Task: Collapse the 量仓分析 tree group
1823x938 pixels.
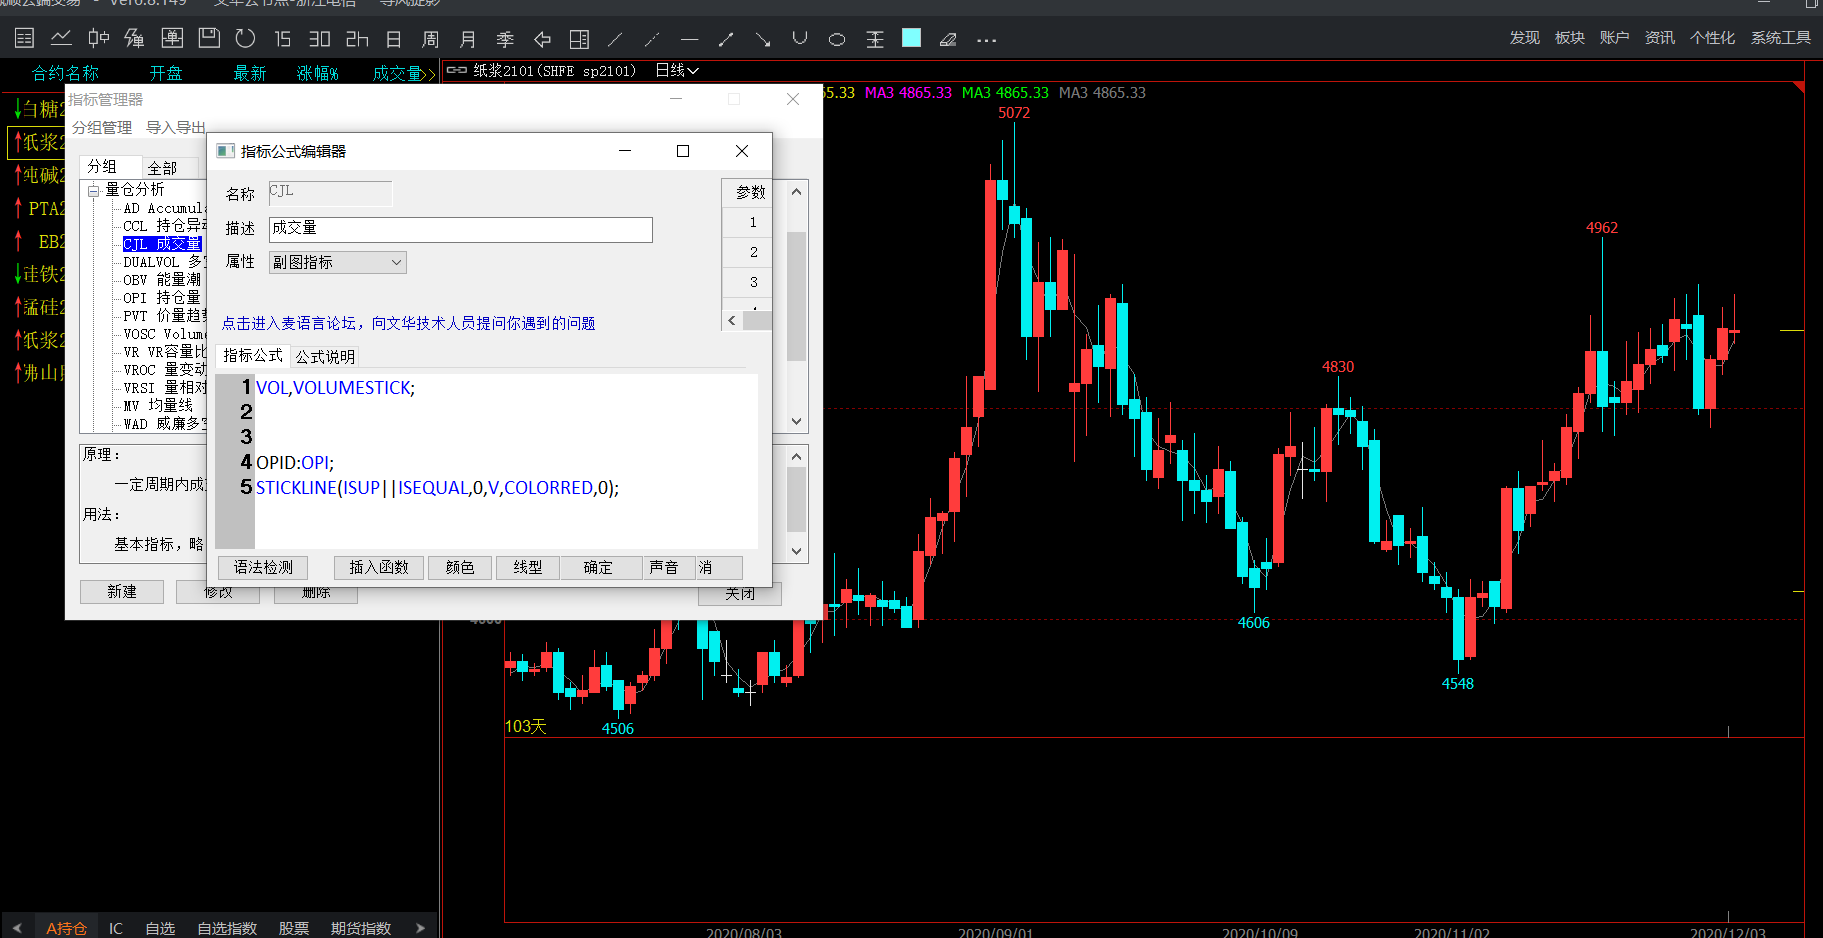Action: 93,190
